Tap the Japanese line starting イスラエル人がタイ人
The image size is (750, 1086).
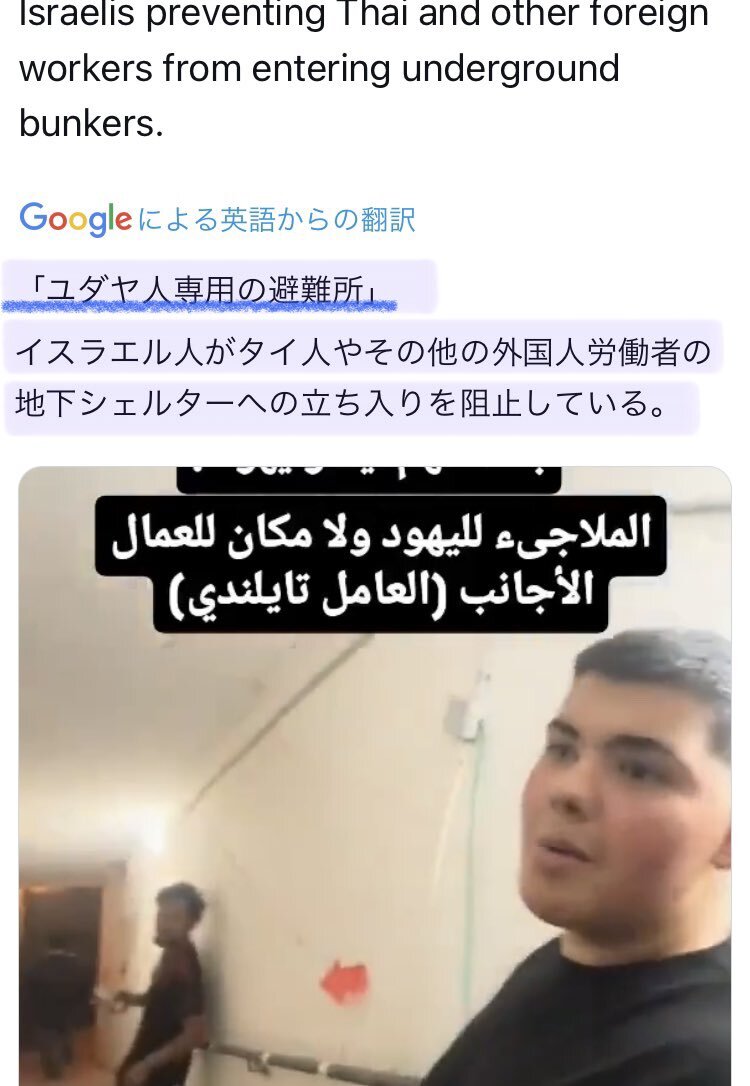coord(363,352)
